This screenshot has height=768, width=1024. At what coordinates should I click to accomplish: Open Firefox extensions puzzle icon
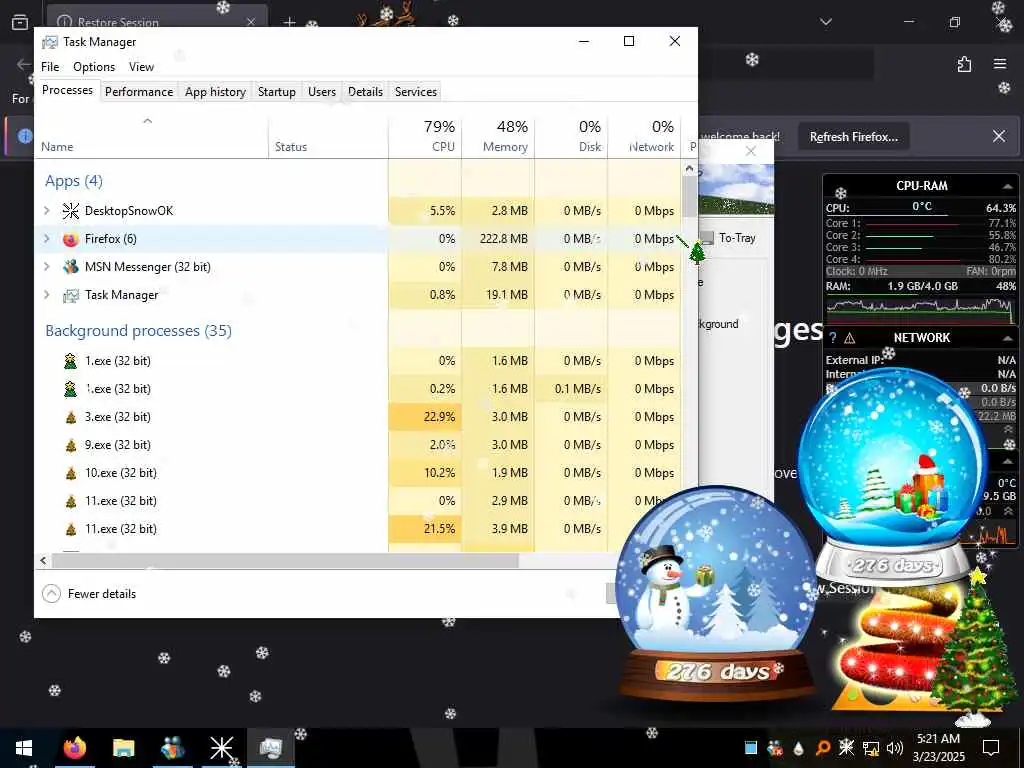[x=964, y=64]
